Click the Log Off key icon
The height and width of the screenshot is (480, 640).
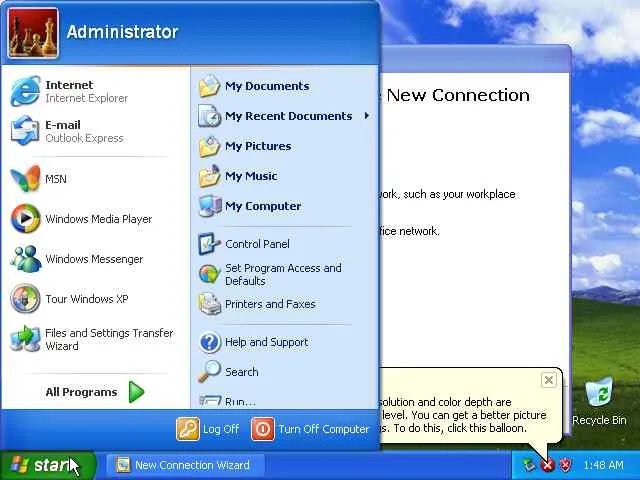(x=188, y=429)
